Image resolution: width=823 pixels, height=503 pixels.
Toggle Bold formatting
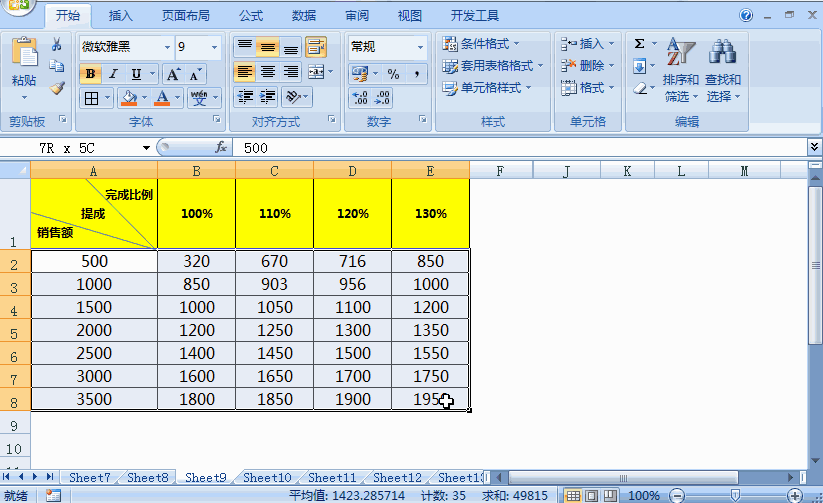click(90, 74)
